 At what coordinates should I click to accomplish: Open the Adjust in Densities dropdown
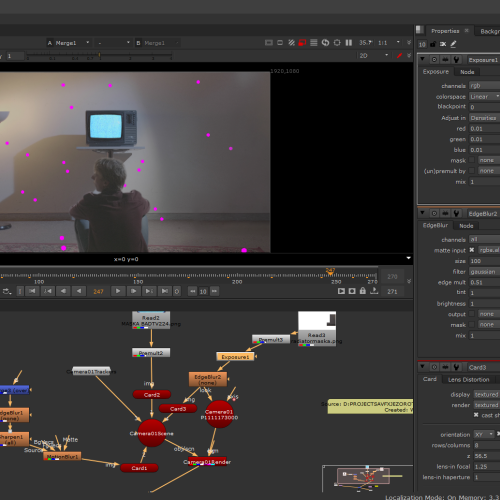[484, 118]
